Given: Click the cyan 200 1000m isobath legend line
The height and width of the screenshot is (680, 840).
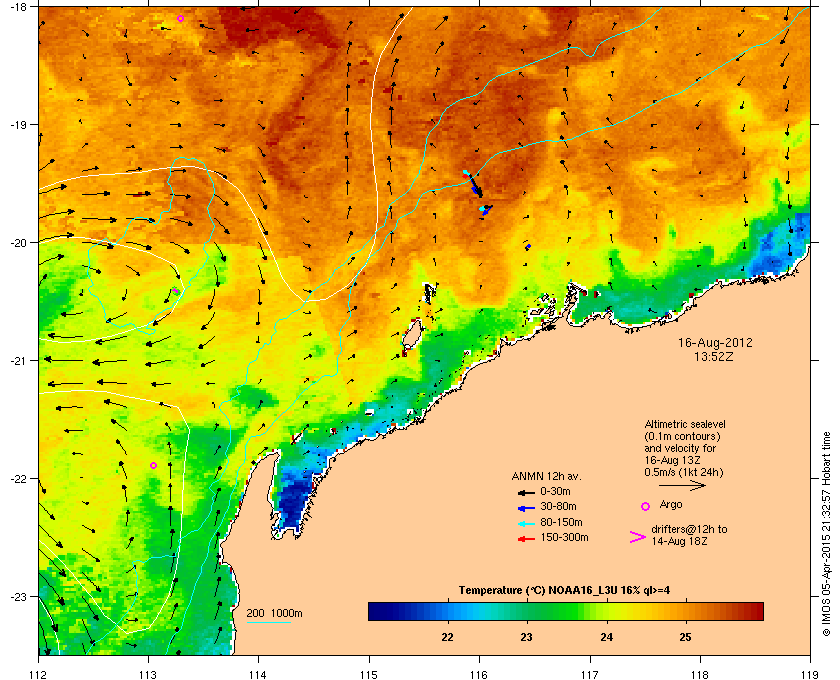Looking at the screenshot, I should pyautogui.click(x=268, y=623).
